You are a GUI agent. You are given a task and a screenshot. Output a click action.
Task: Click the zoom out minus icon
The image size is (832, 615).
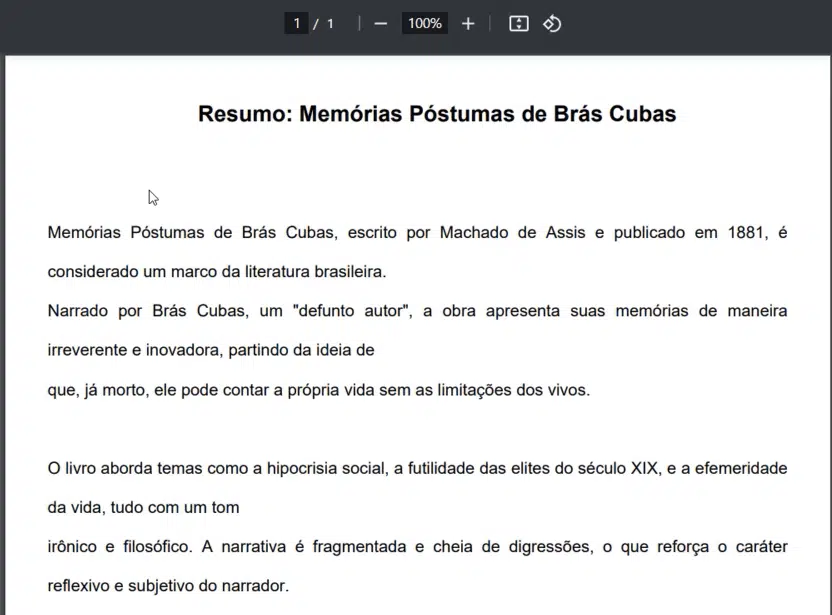point(380,24)
